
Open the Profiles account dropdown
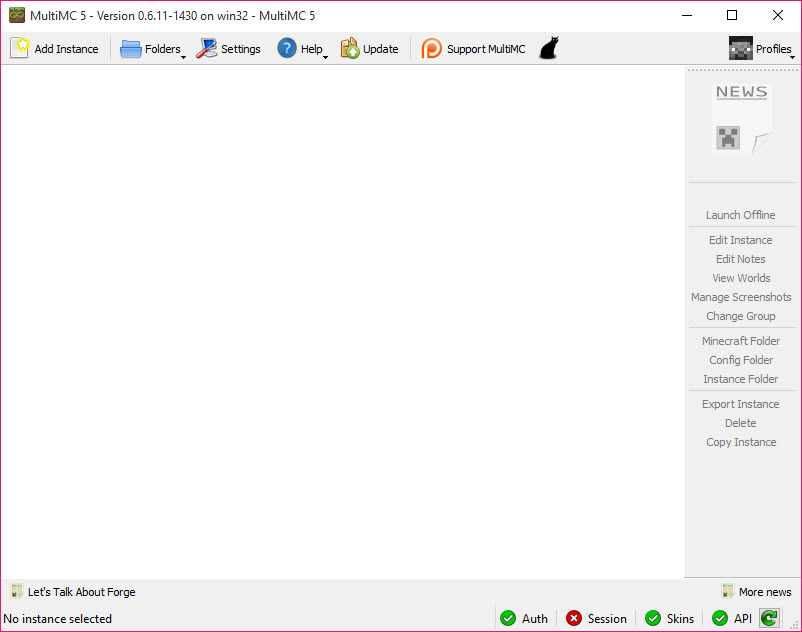point(762,49)
